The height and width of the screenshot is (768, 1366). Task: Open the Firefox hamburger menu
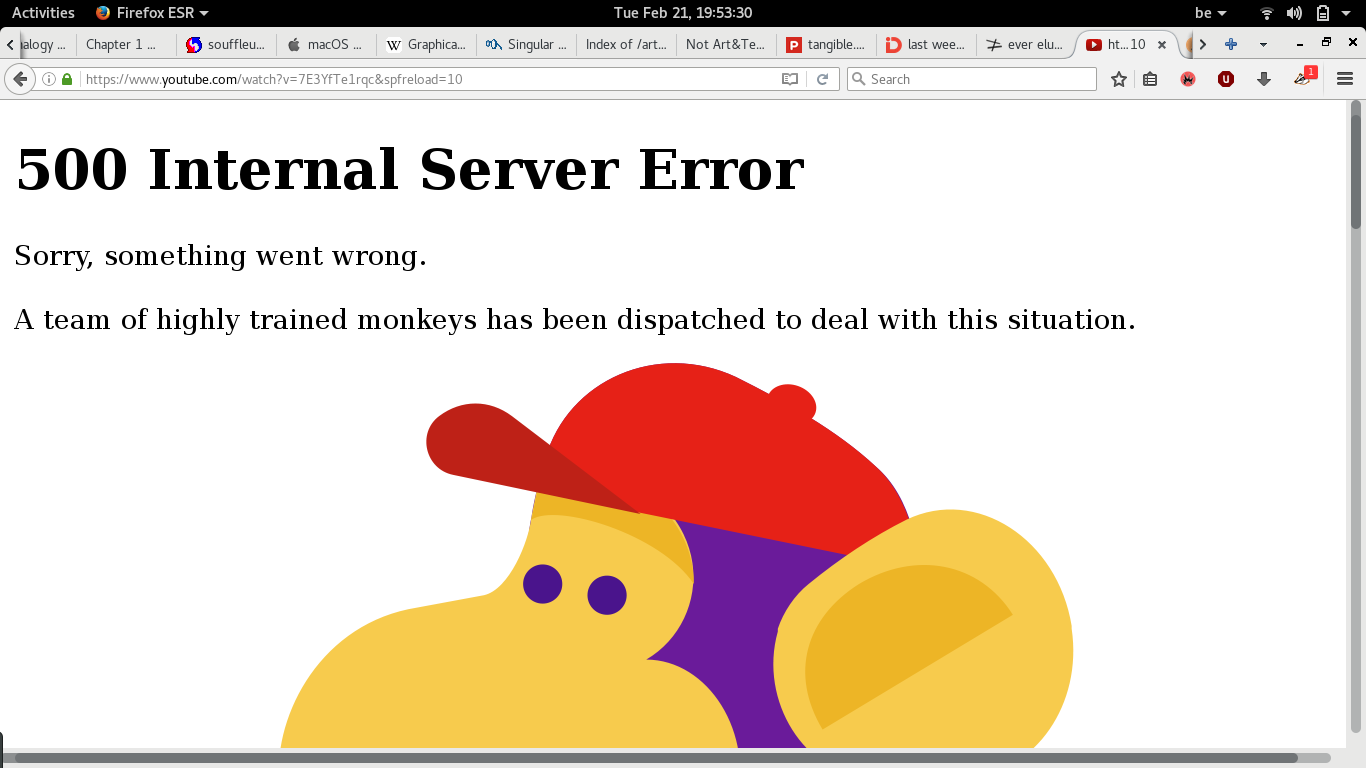click(1344, 79)
